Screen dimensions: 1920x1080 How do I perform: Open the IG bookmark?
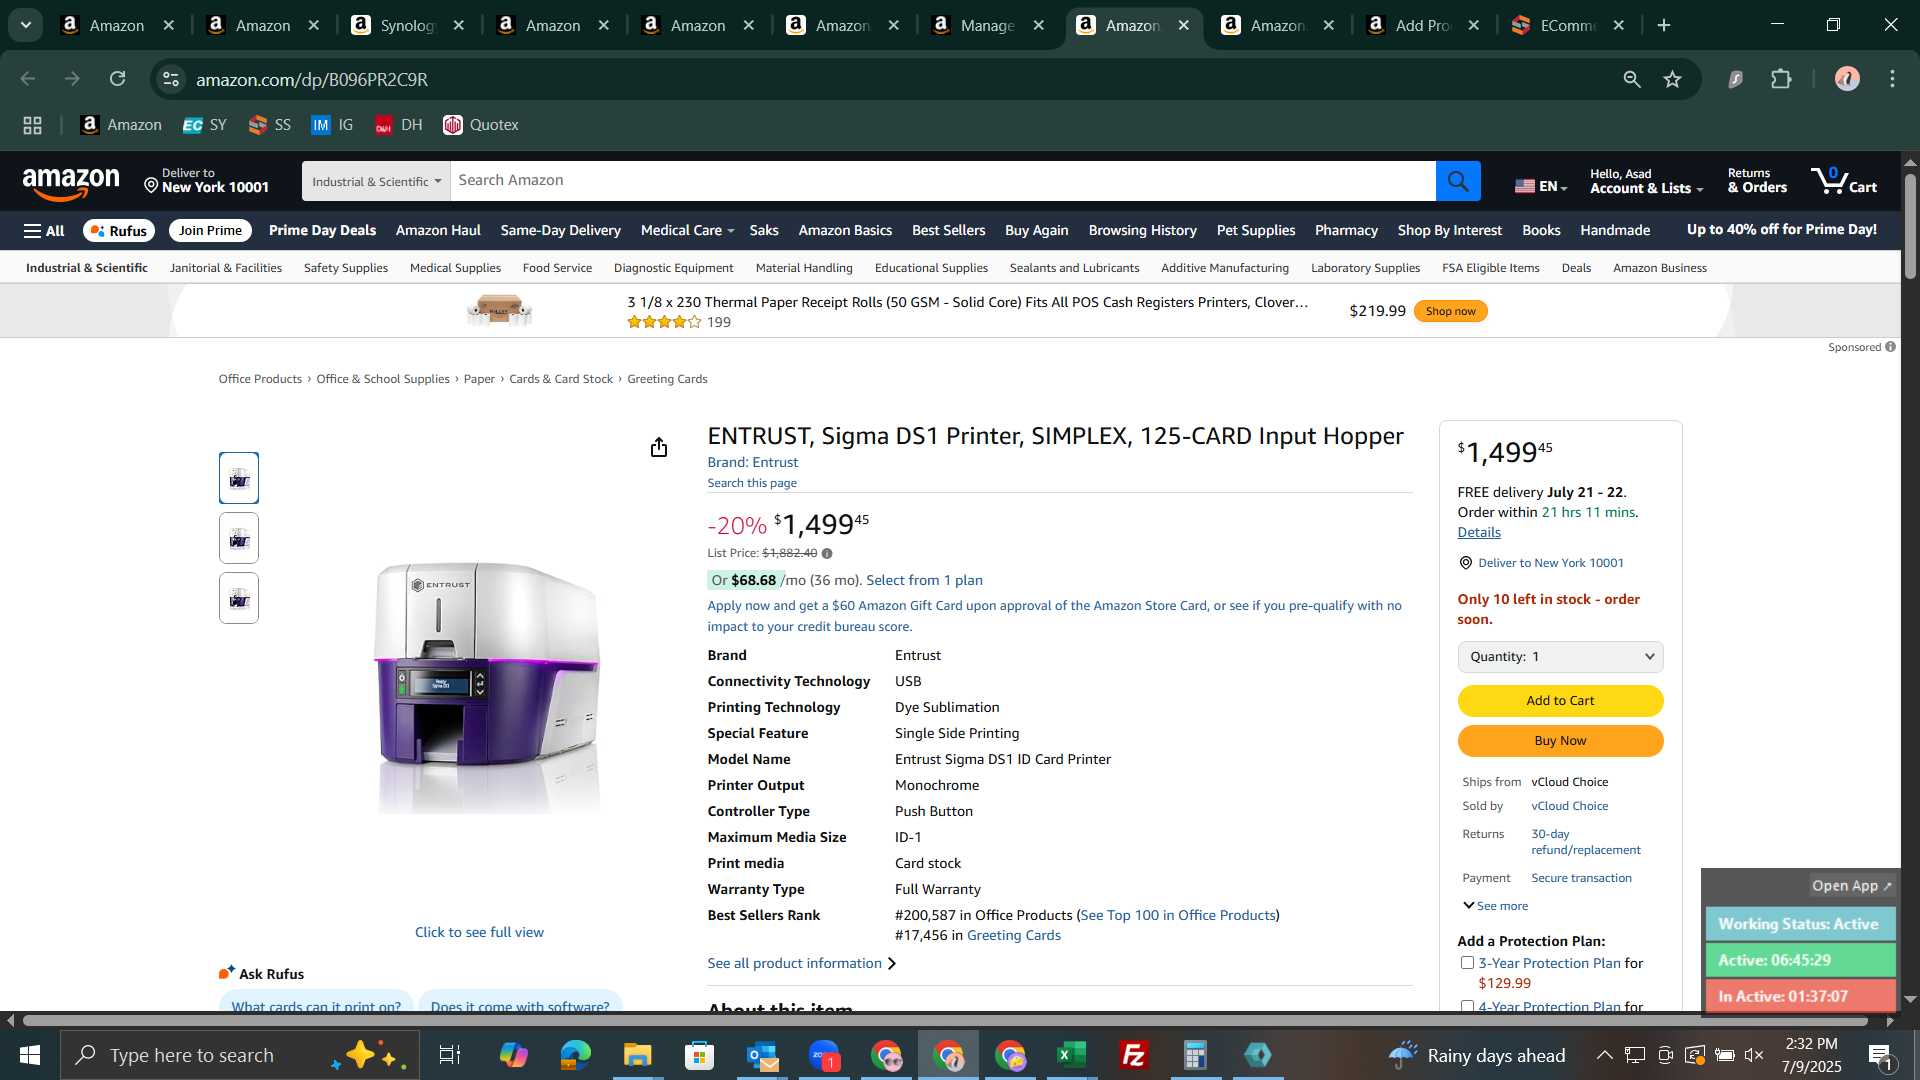pos(332,125)
